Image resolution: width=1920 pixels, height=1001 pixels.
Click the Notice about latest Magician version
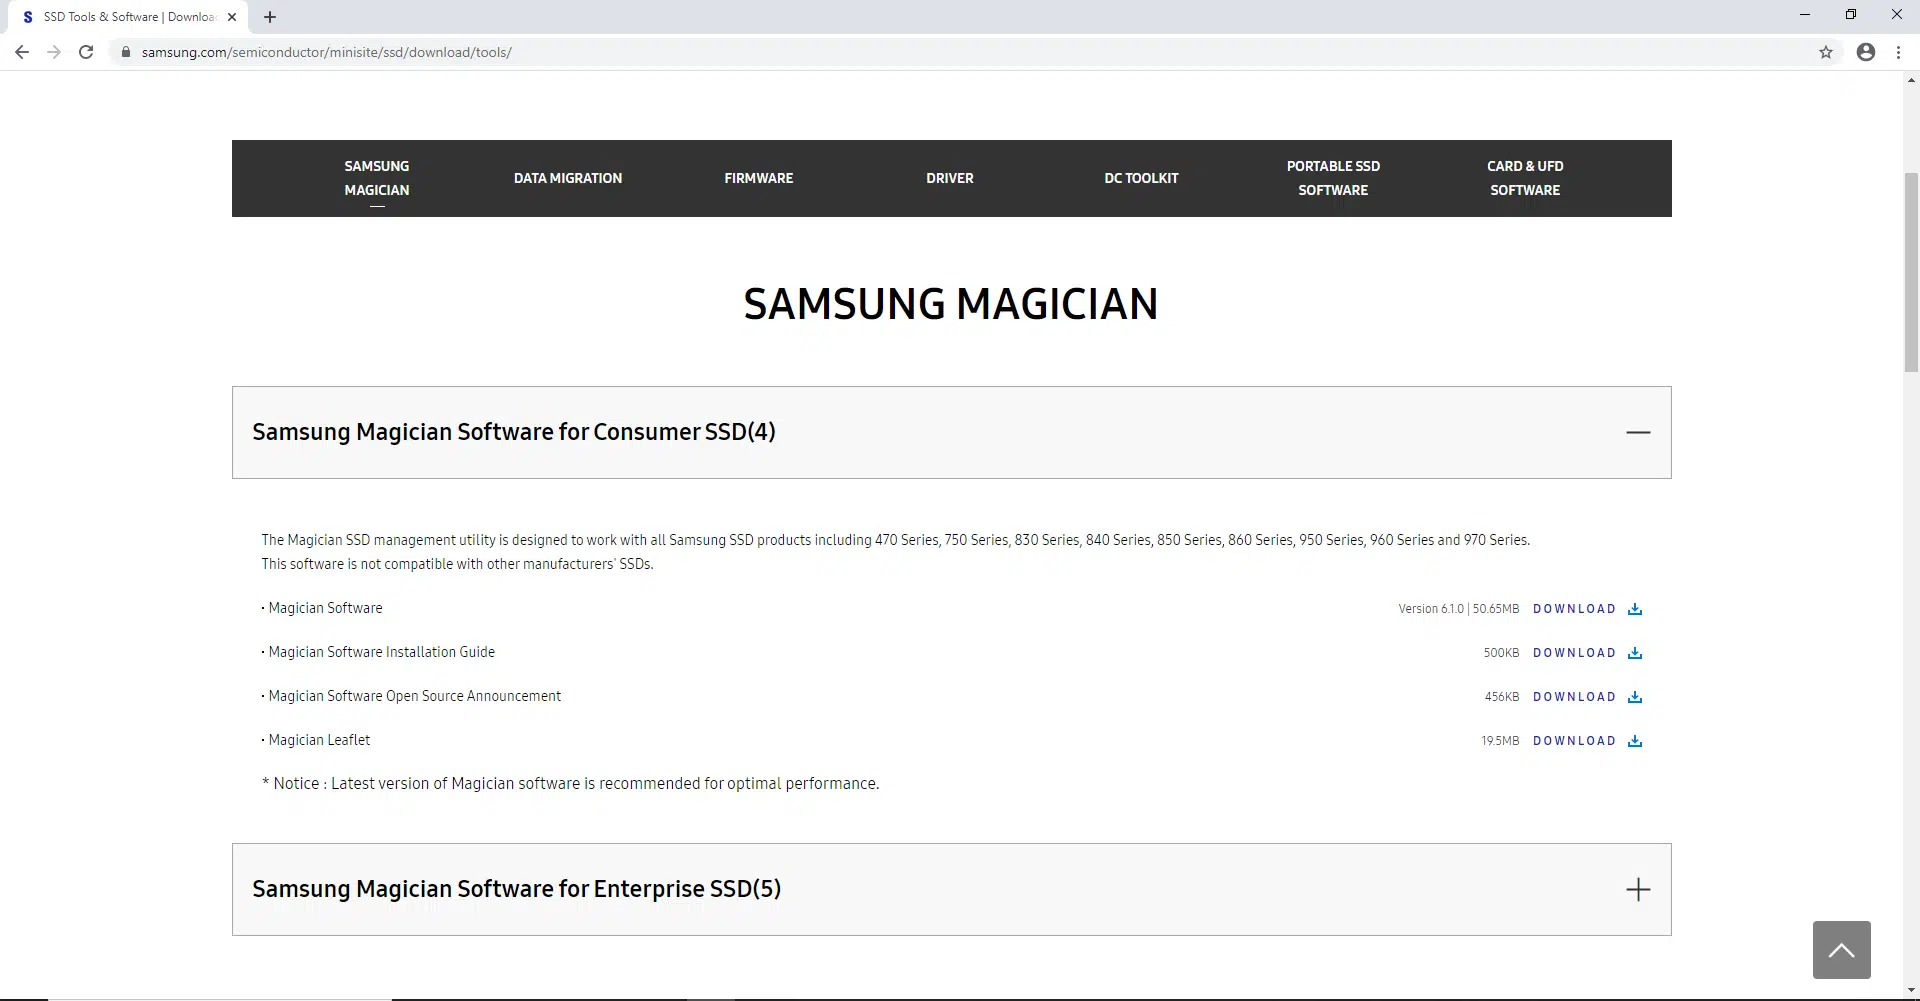click(x=570, y=784)
